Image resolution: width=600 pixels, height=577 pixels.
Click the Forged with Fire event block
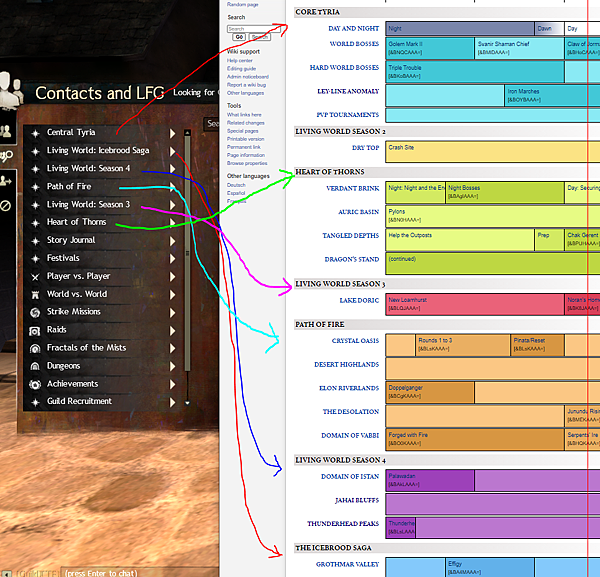[x=475, y=439]
